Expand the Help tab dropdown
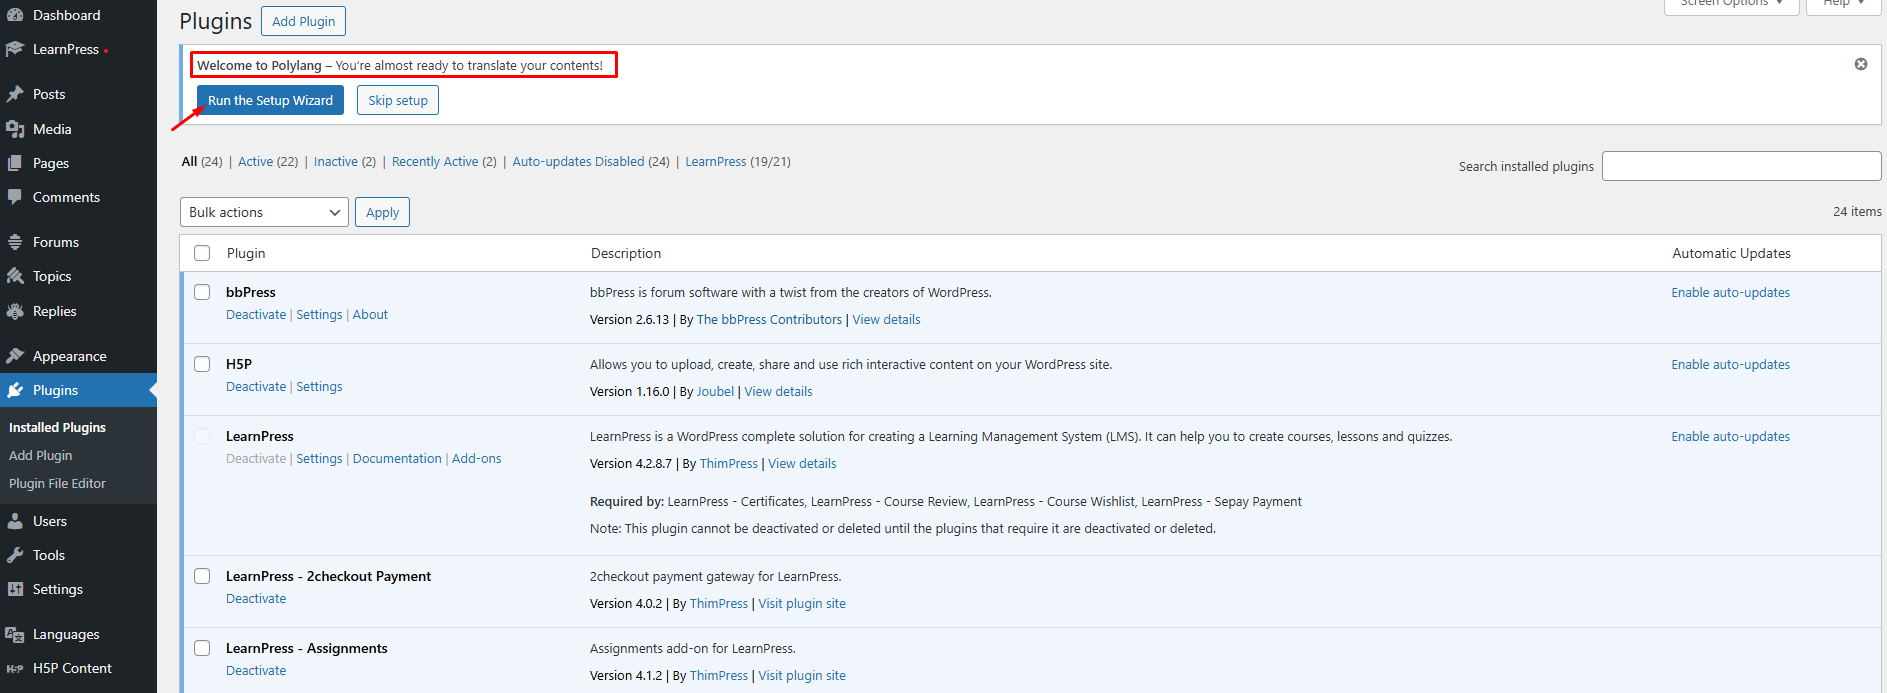 [1843, 4]
